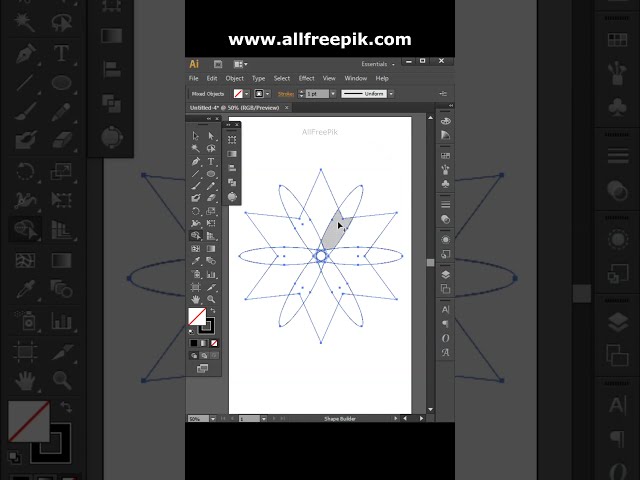Select the Artboard tool
Viewport: 640px width, 480px height.
point(196,287)
